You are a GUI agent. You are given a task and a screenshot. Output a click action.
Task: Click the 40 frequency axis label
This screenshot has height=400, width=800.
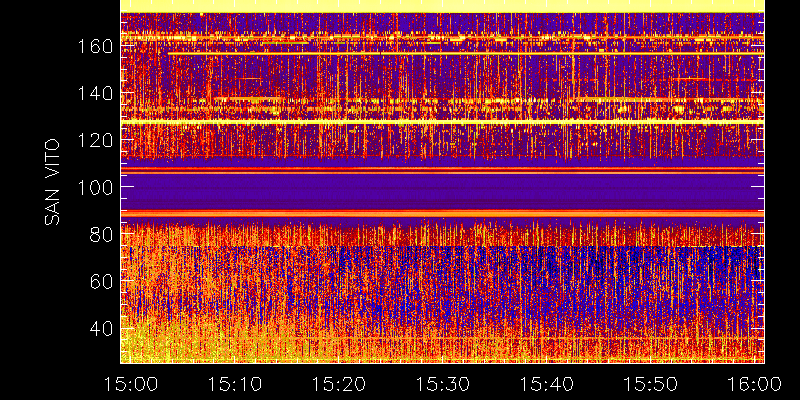pos(101,328)
